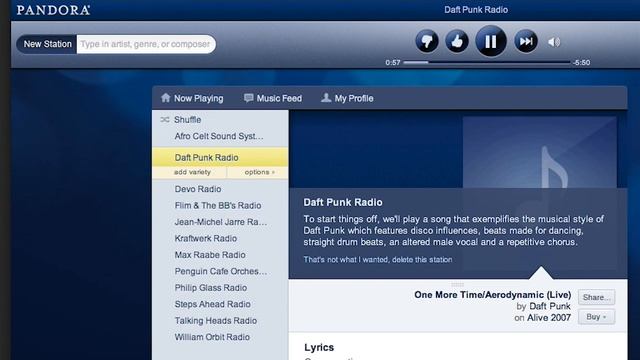Click the Daft Punk Radio title in header
Screen dimensions: 640x360
click(476, 10)
